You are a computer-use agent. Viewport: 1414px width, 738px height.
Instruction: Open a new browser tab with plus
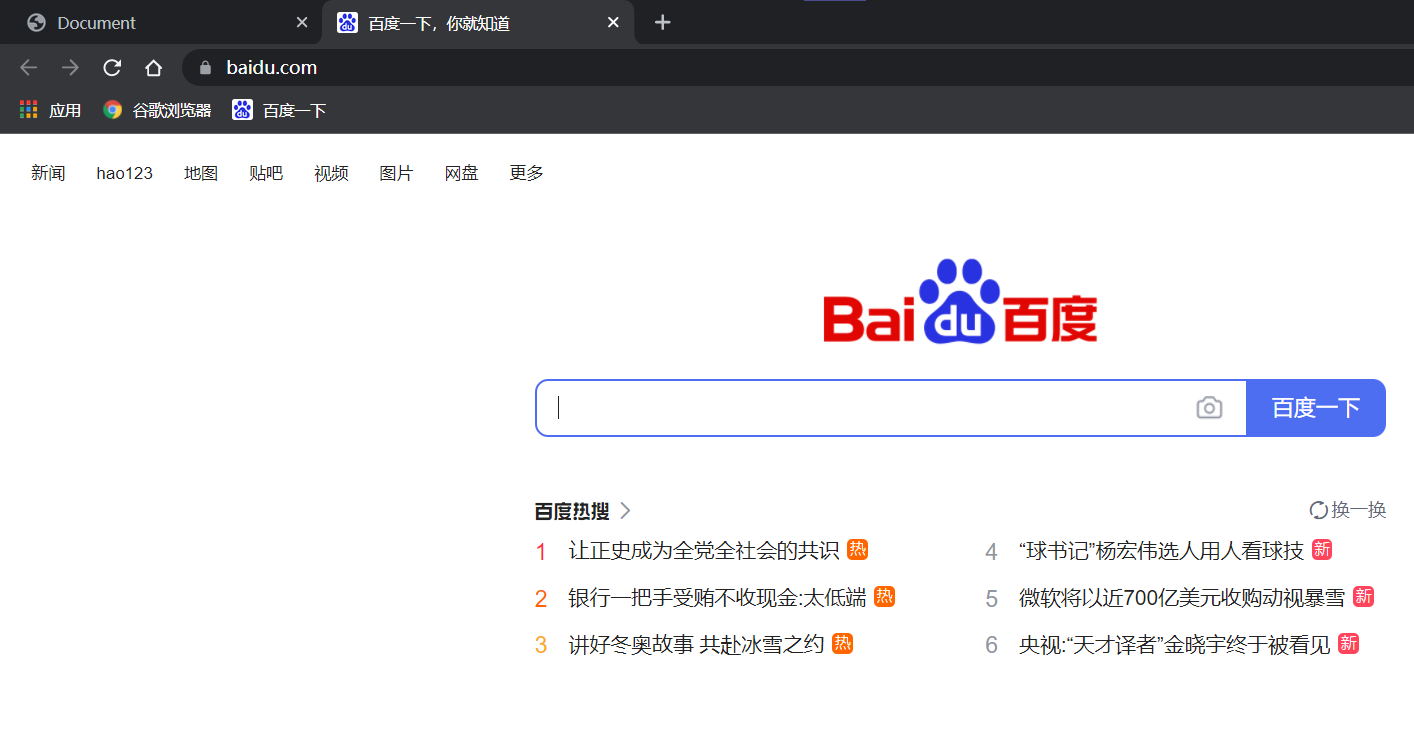tap(662, 22)
